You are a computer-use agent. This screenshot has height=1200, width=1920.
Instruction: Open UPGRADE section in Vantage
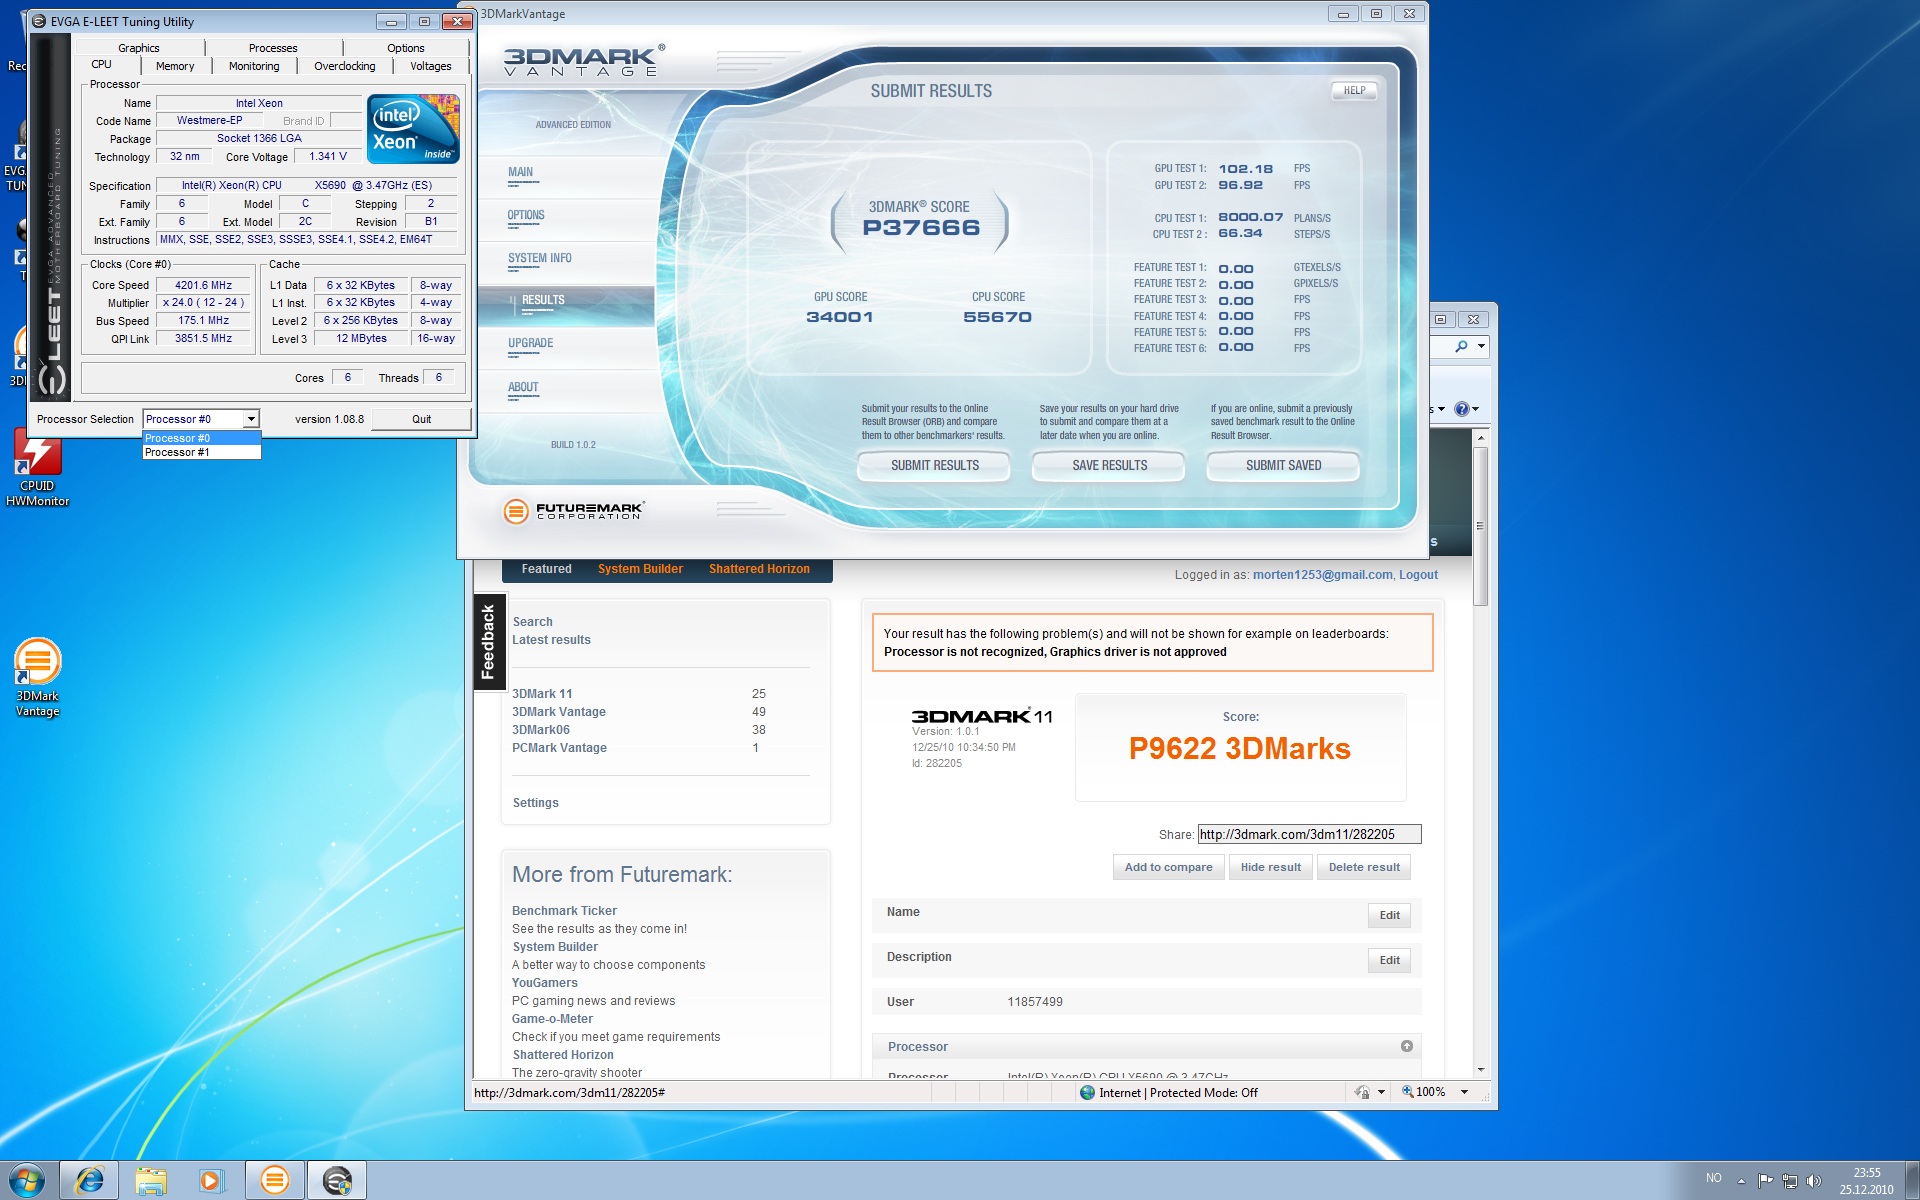(530, 343)
